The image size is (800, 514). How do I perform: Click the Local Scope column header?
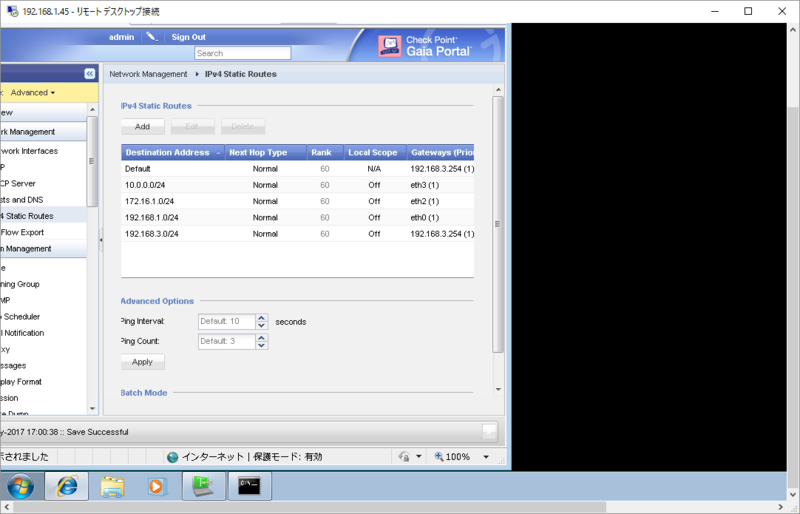375,152
